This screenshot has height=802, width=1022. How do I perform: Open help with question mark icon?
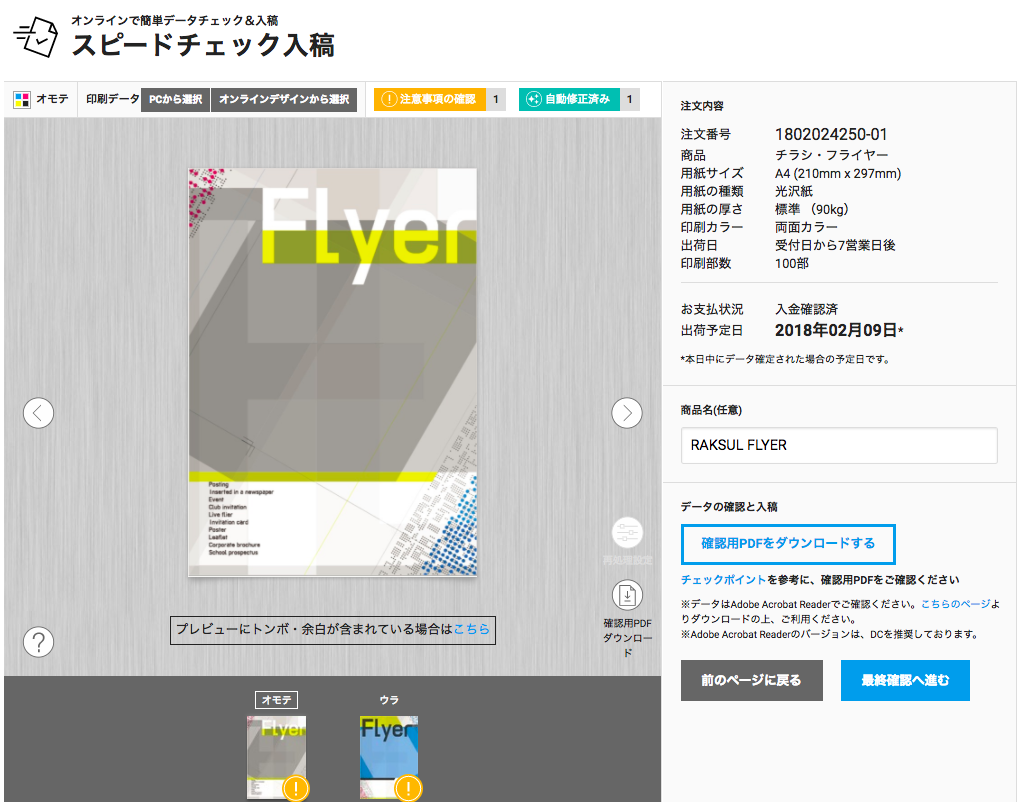(38, 641)
